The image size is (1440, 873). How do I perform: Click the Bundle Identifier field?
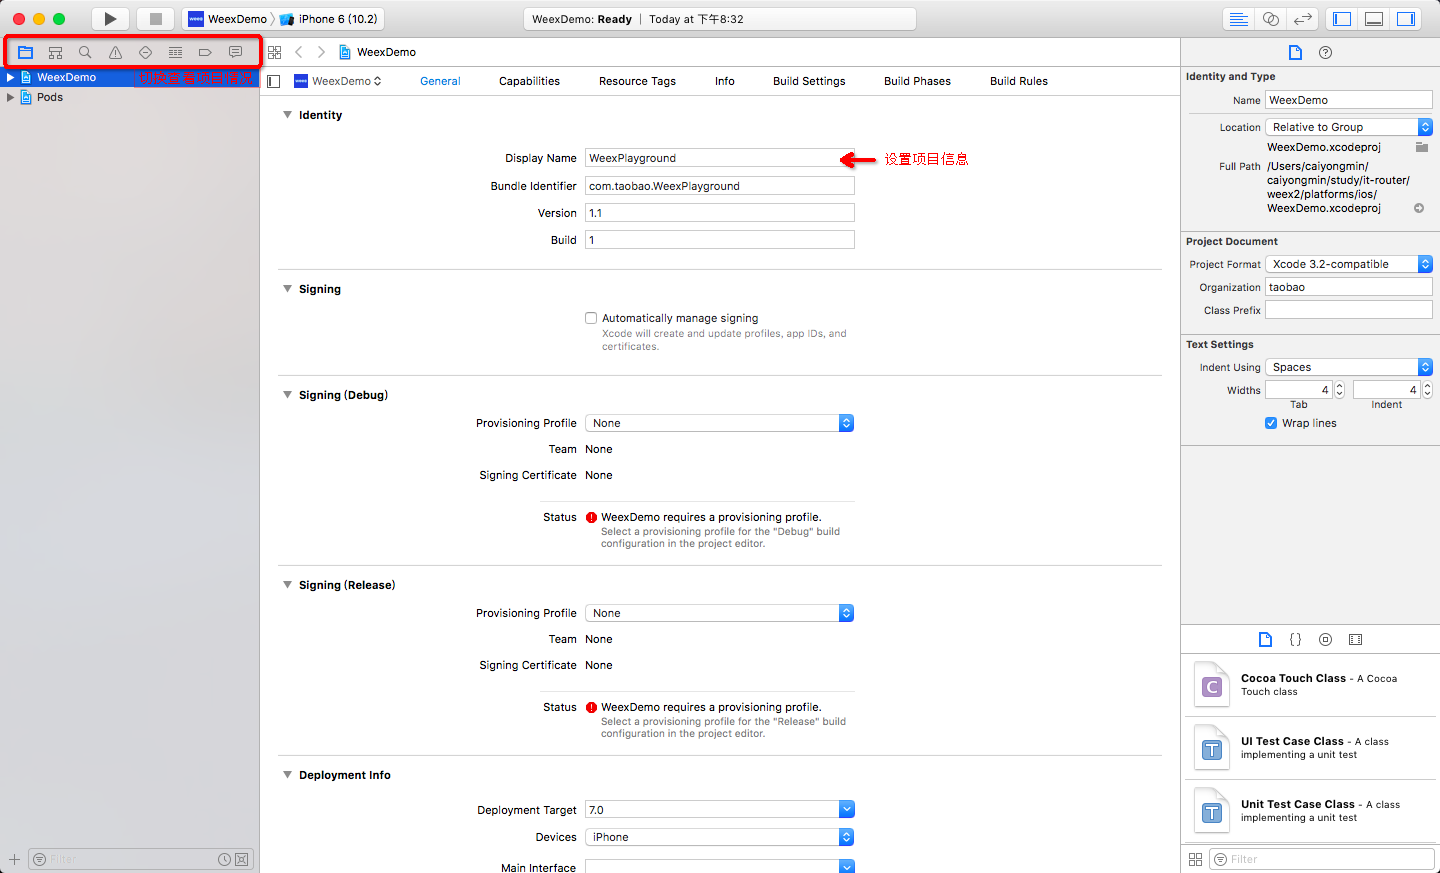(x=720, y=186)
